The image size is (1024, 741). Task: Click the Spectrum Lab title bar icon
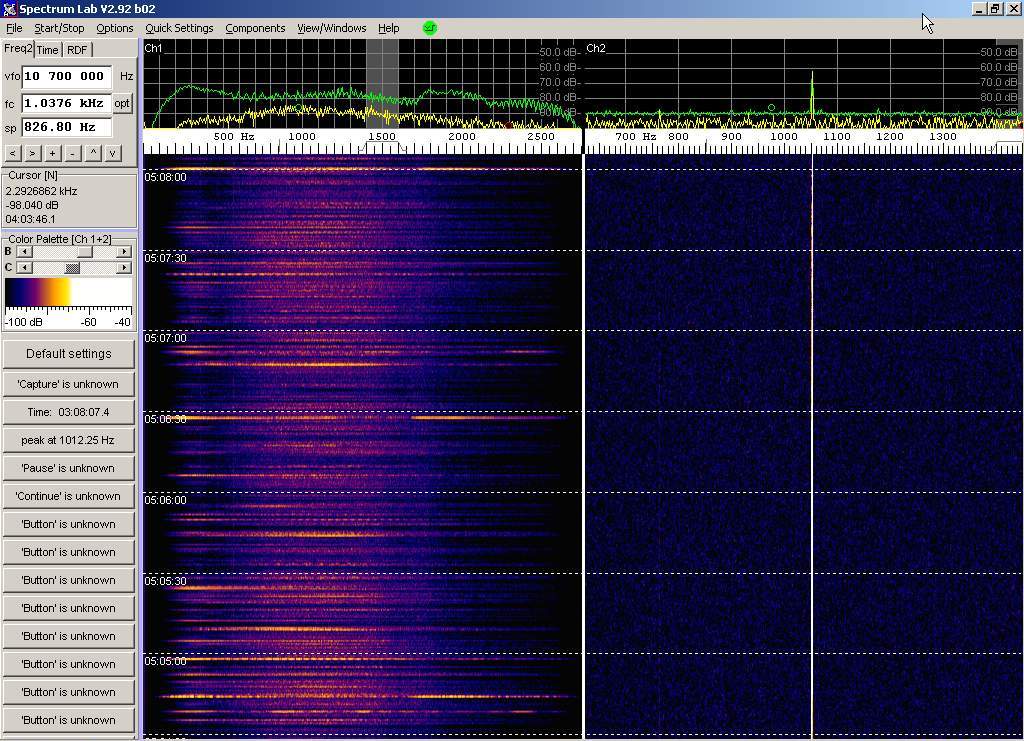tap(9, 9)
